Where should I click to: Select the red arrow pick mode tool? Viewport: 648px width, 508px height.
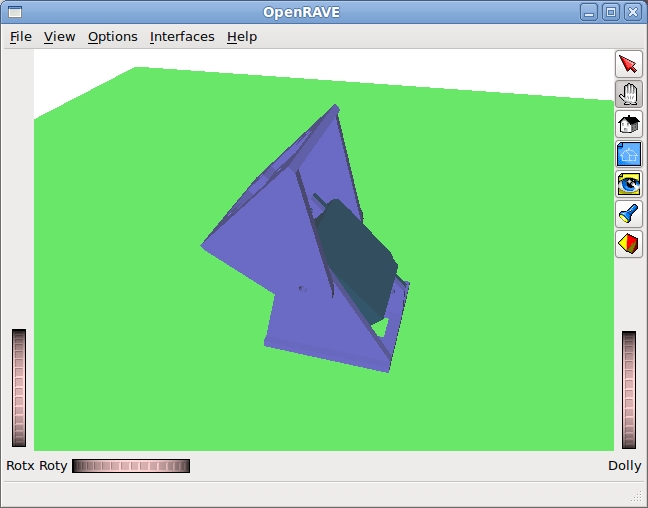point(628,65)
